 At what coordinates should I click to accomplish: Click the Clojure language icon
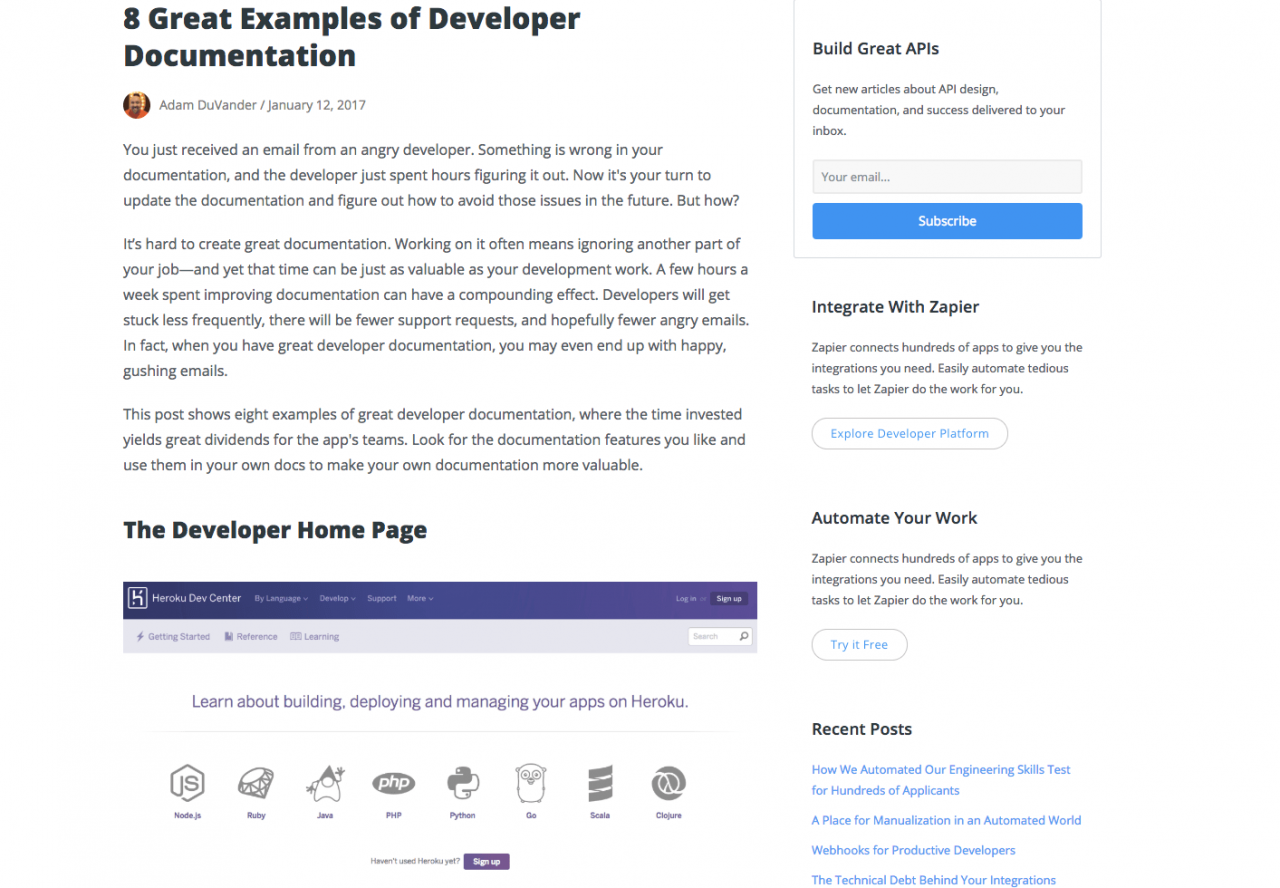tap(668, 784)
